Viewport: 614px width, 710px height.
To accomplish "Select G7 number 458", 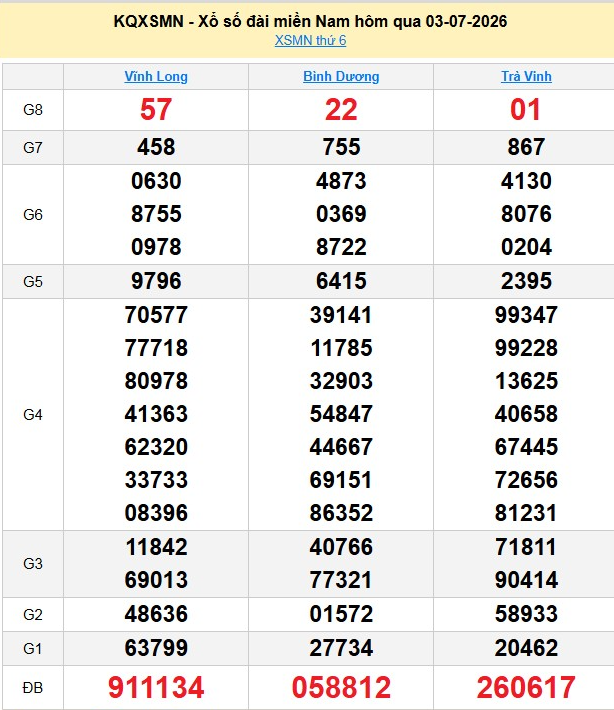I will point(156,147).
